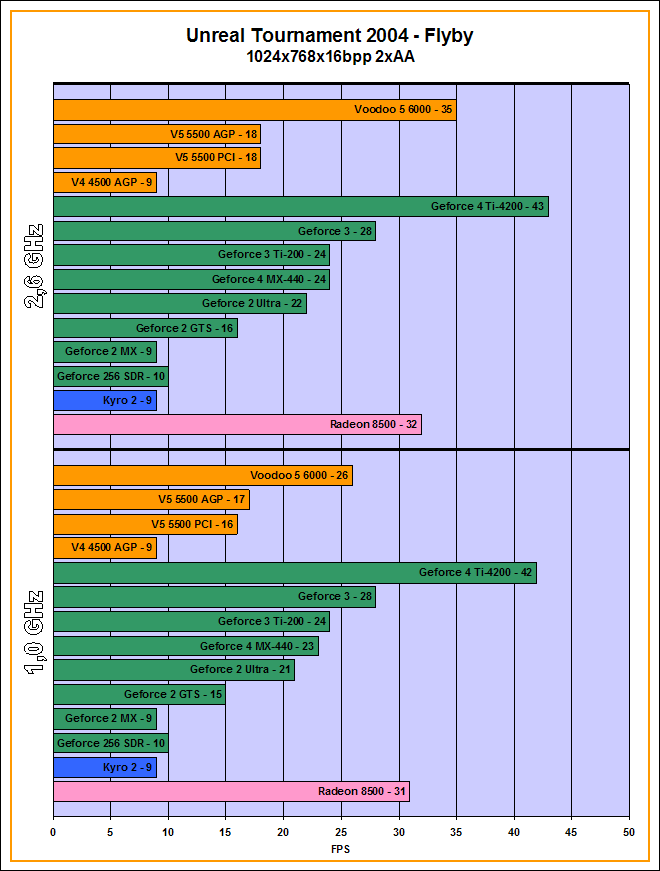Select the '25' tick on the x-axis
Screen dimensions: 660x871
(341, 830)
